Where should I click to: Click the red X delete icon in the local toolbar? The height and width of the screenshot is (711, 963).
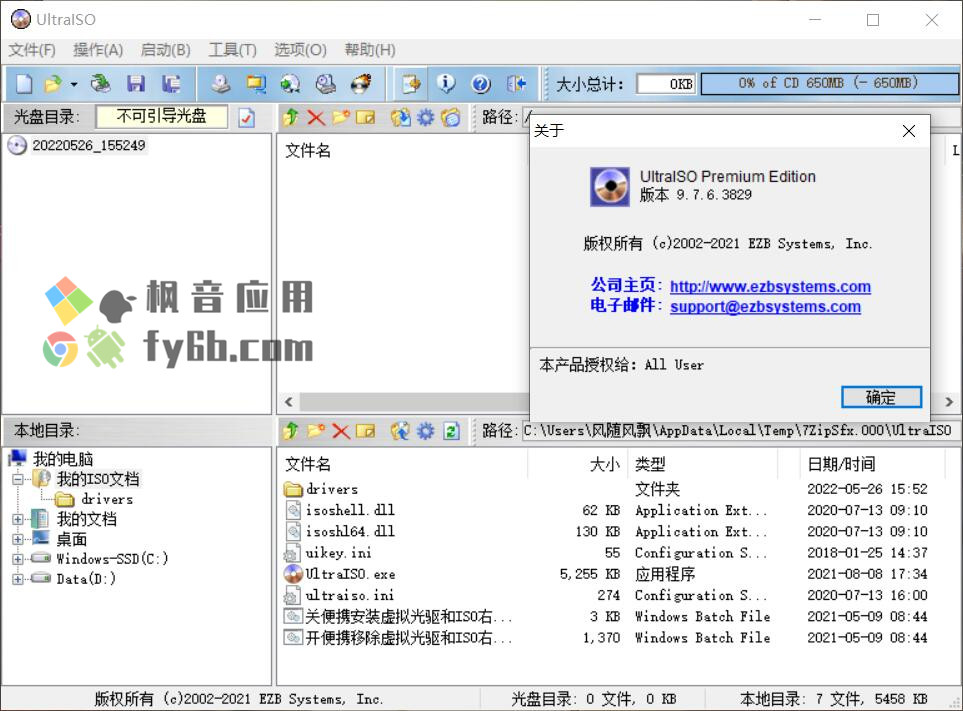(341, 431)
